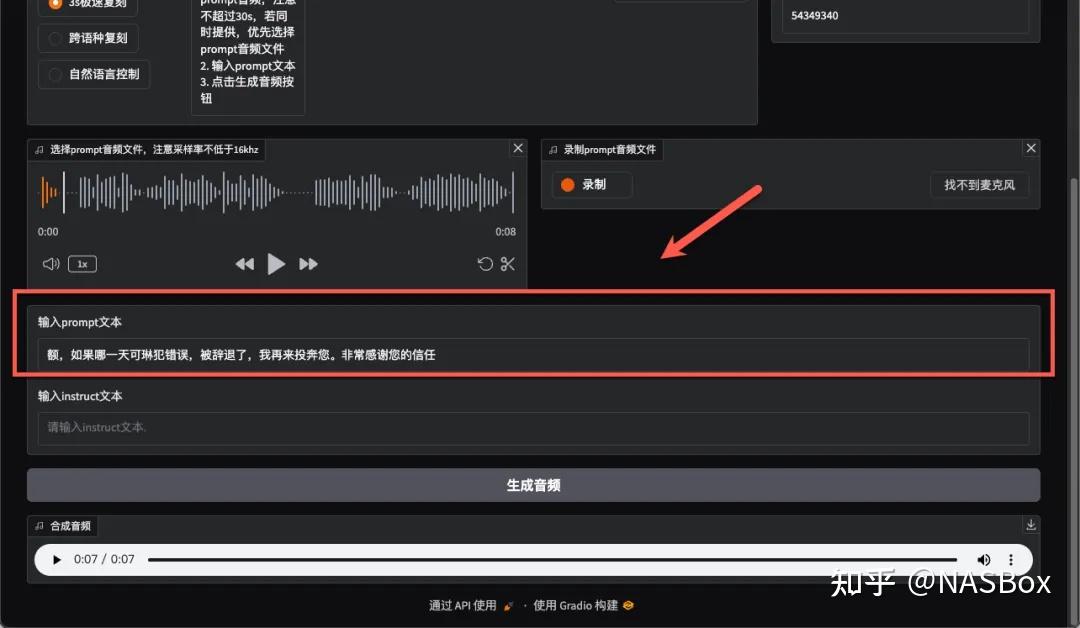Remove the uploaded prompt audio file
1080x628 pixels.
[x=517, y=148]
